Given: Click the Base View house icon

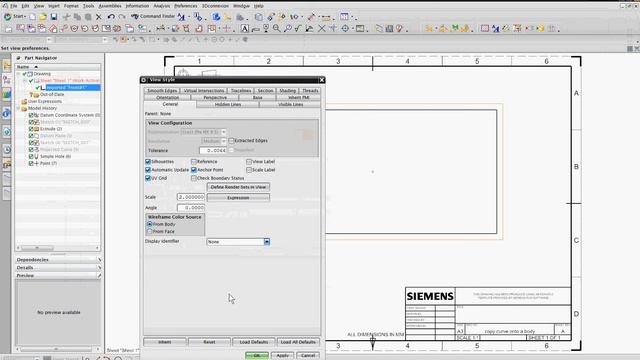Looking at the screenshot, I should point(53,29).
